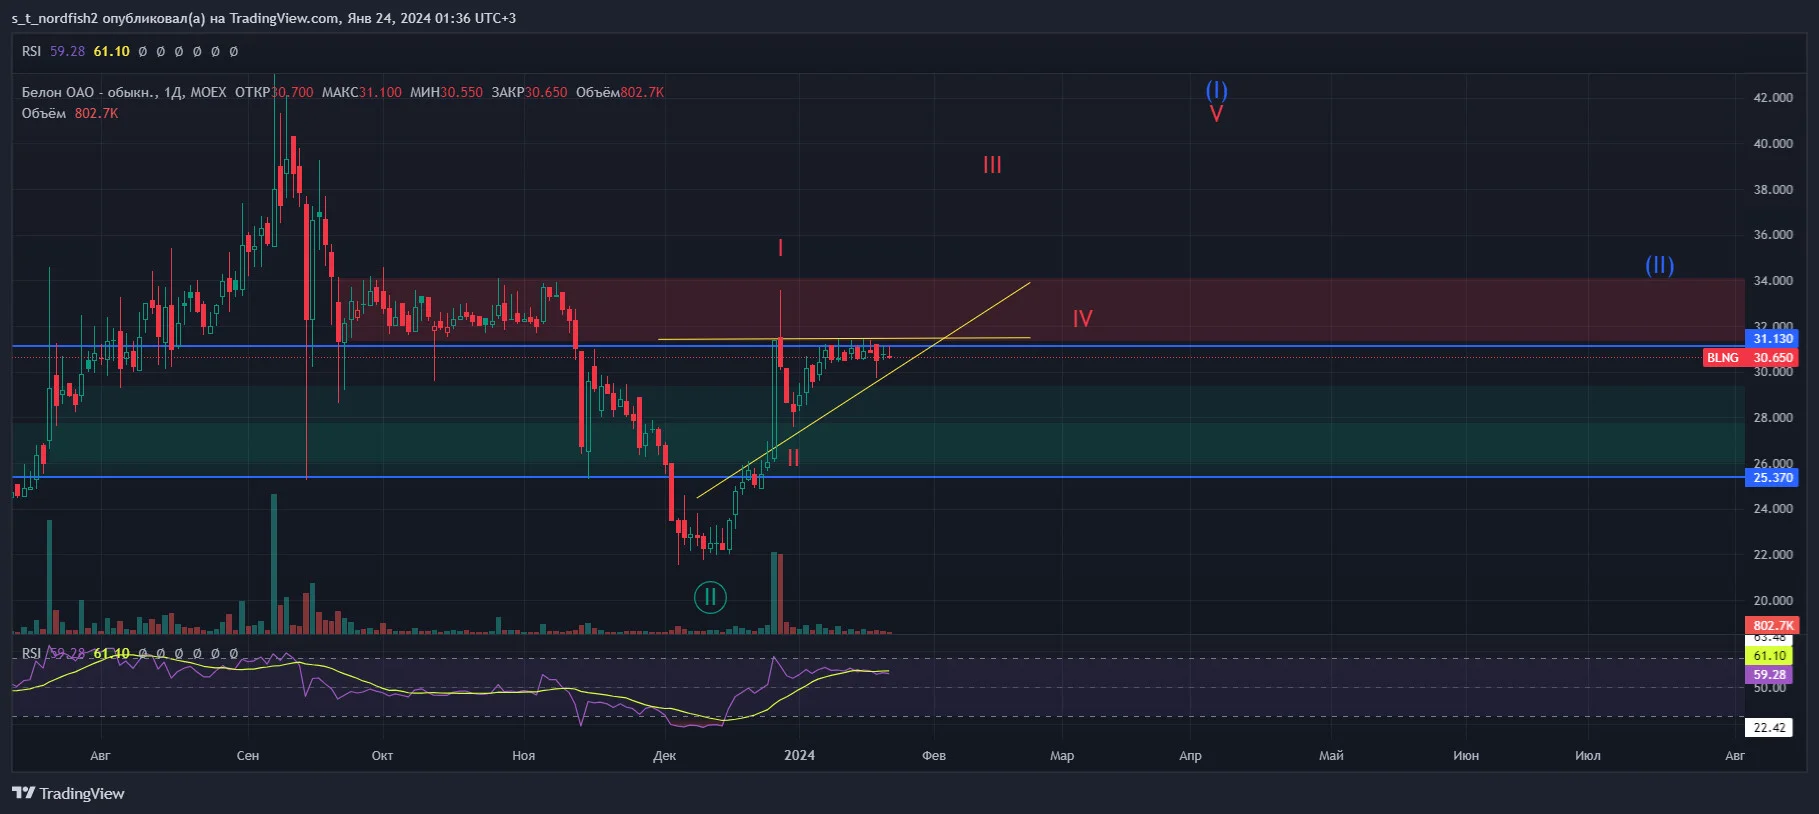Select the rising yellow diagonal trendline
This screenshot has height=814, width=1819.
point(863,390)
